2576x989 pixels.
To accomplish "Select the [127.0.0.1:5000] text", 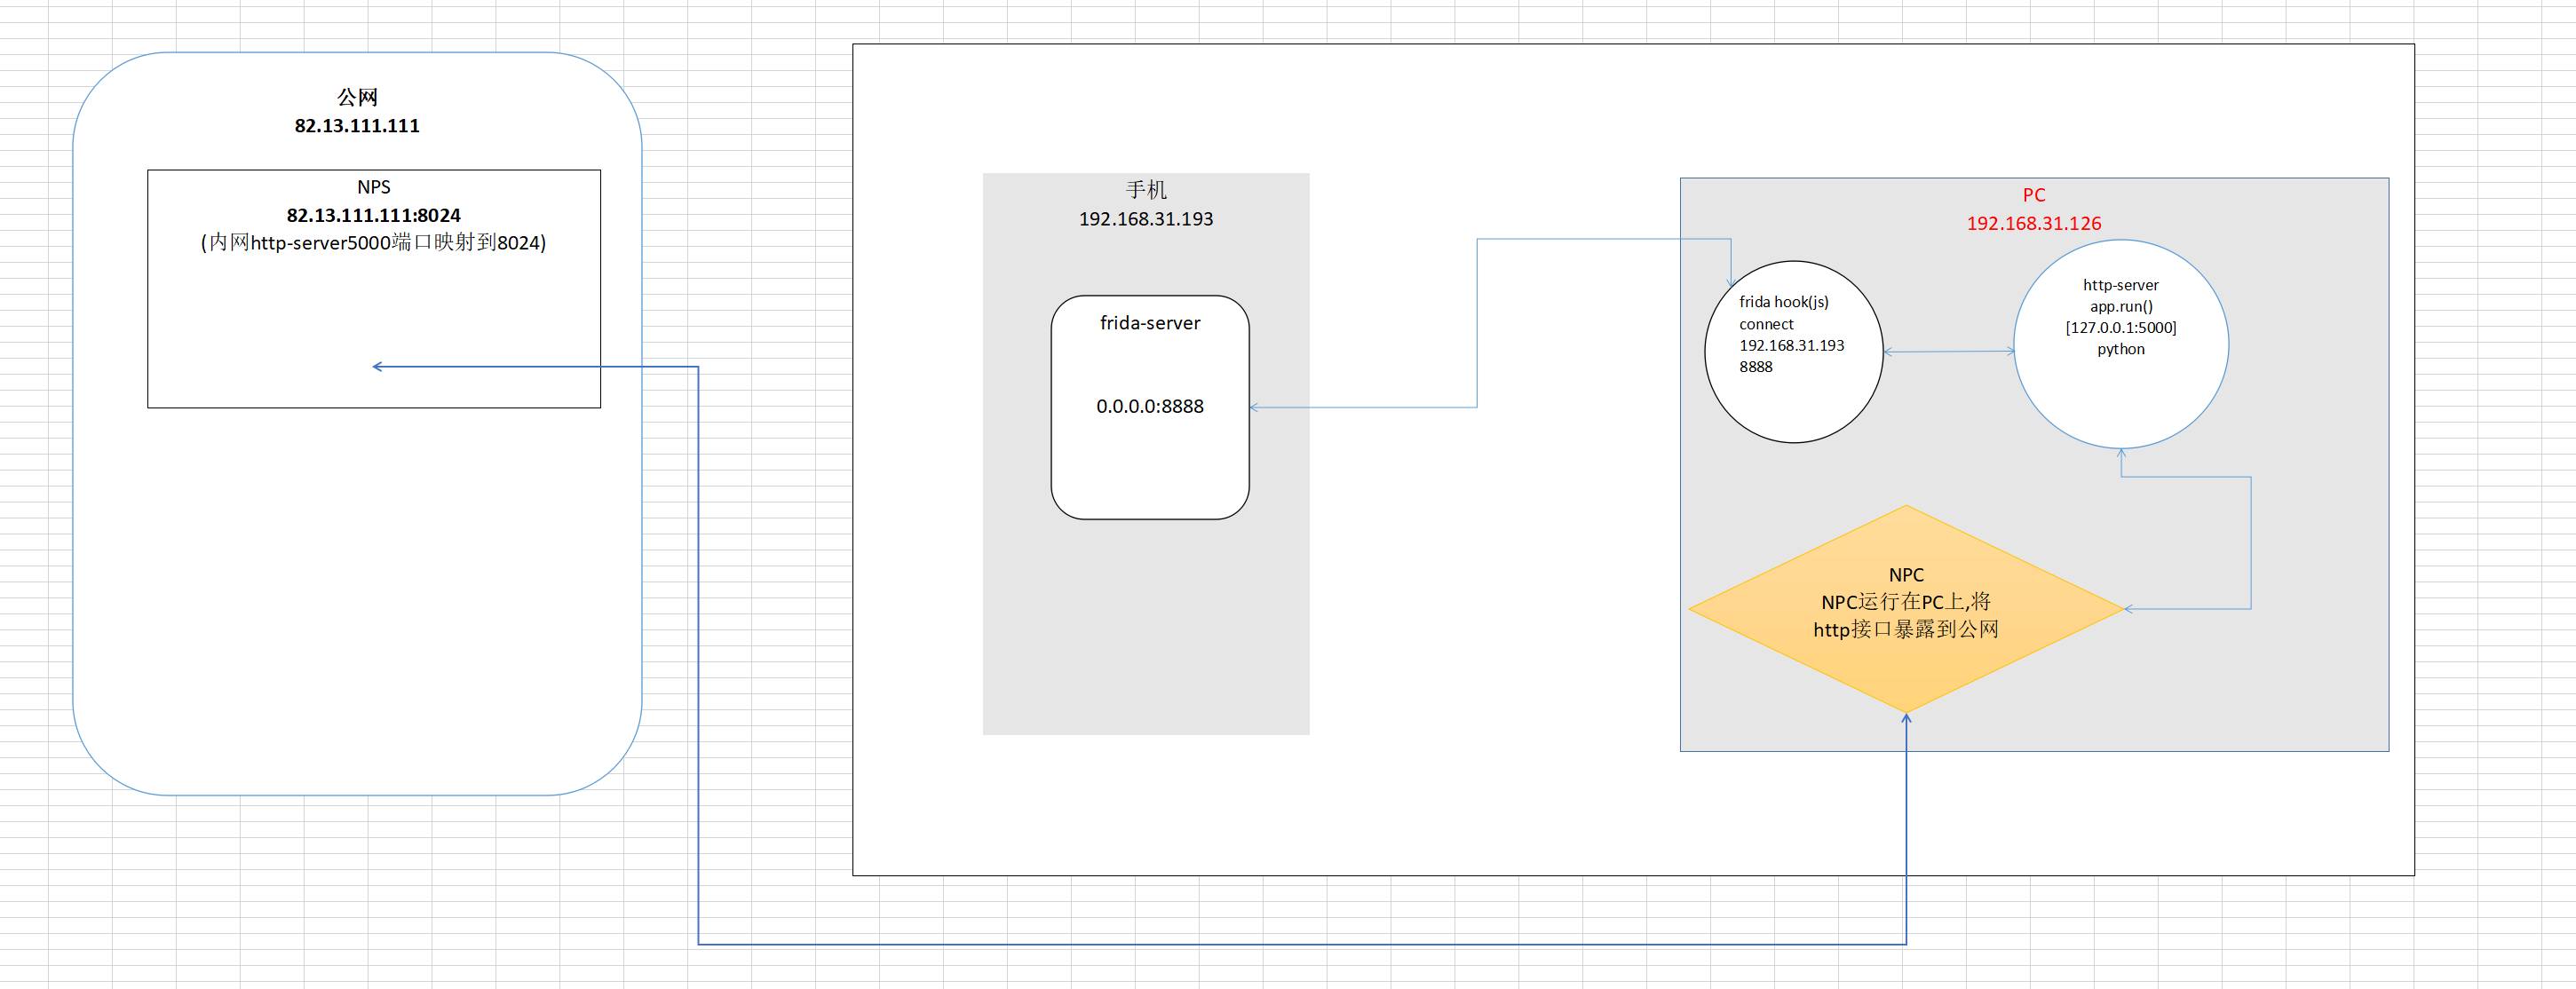I will (x=2121, y=328).
